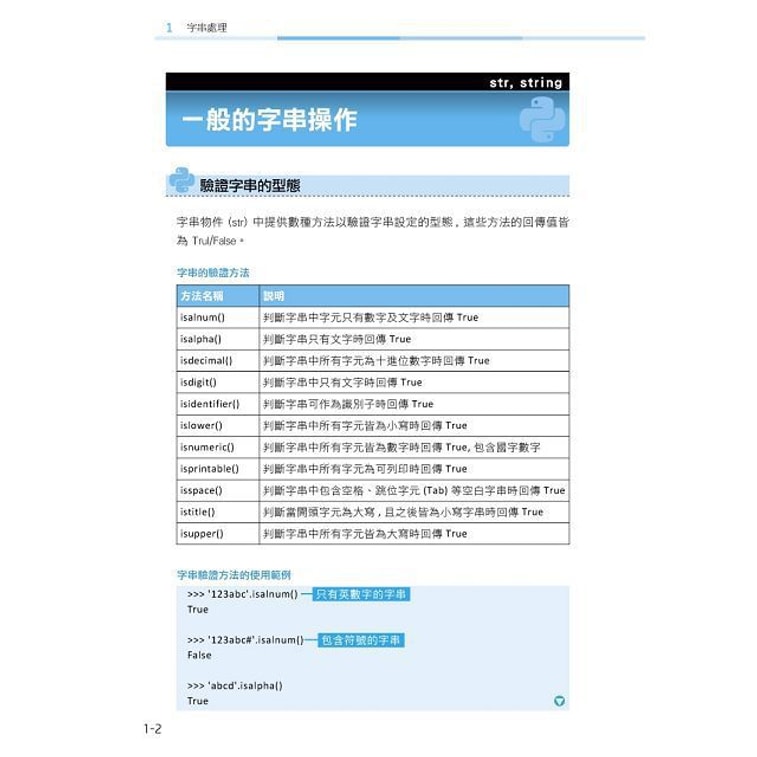
Task: Click the description in the isspace() row
Action: click(414, 491)
